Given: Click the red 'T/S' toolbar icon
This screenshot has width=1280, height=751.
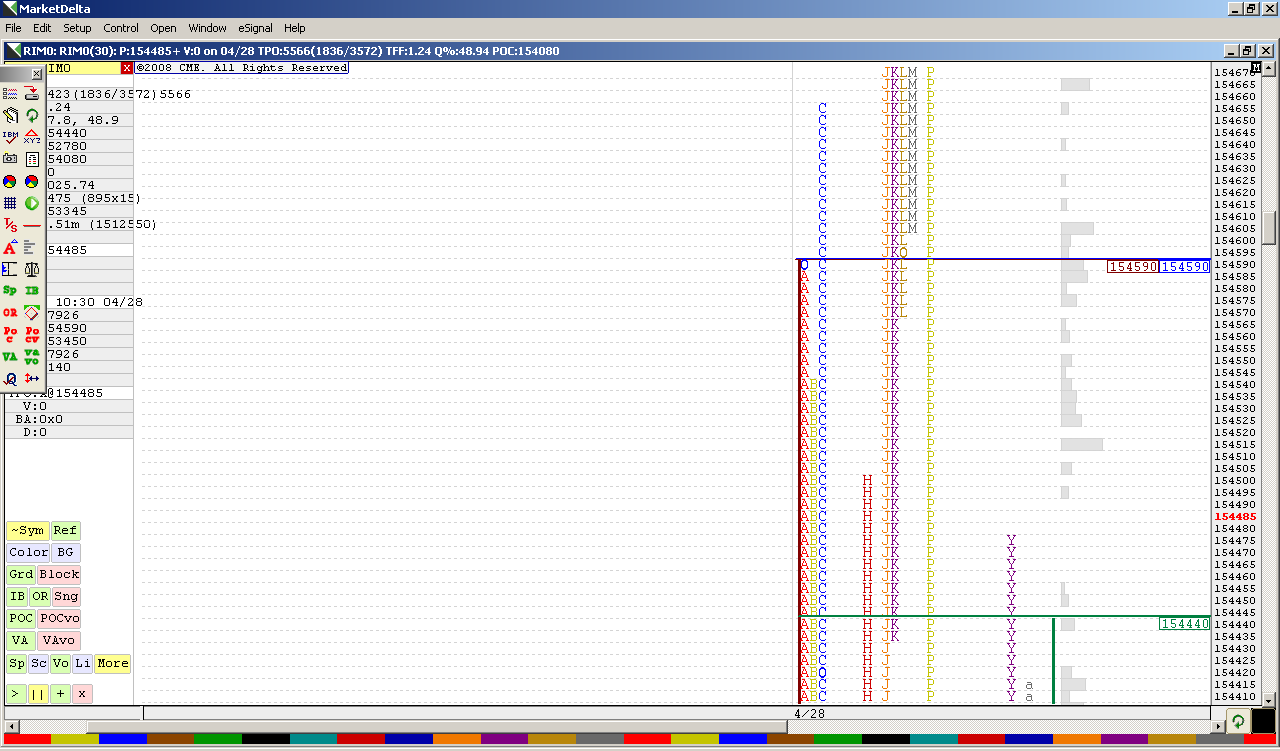Looking at the screenshot, I should 10,225.
